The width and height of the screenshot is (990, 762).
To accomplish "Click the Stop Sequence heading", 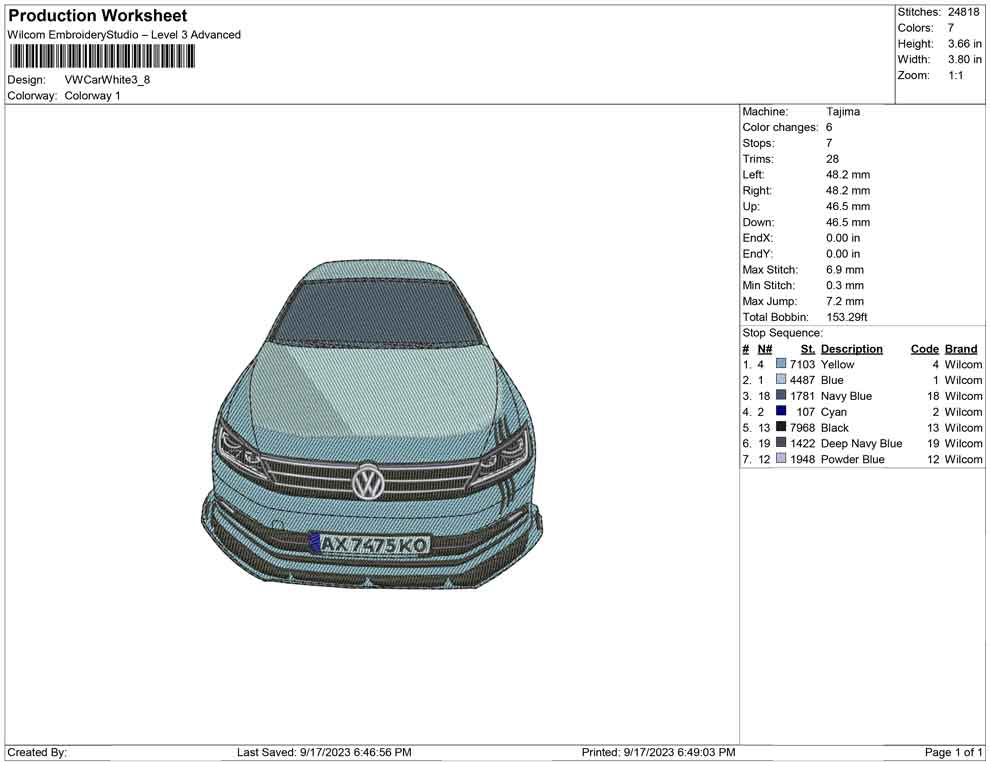I will [x=782, y=333].
